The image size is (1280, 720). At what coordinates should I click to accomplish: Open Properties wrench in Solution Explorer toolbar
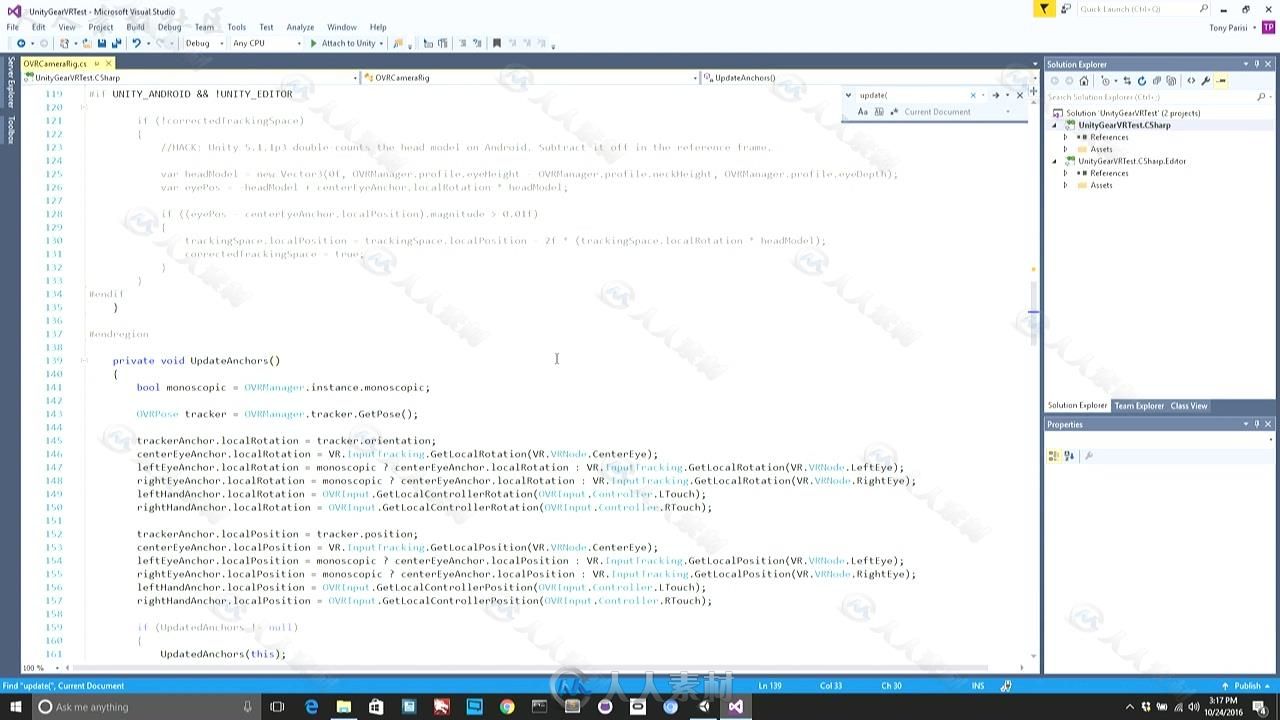pyautogui.click(x=1206, y=81)
